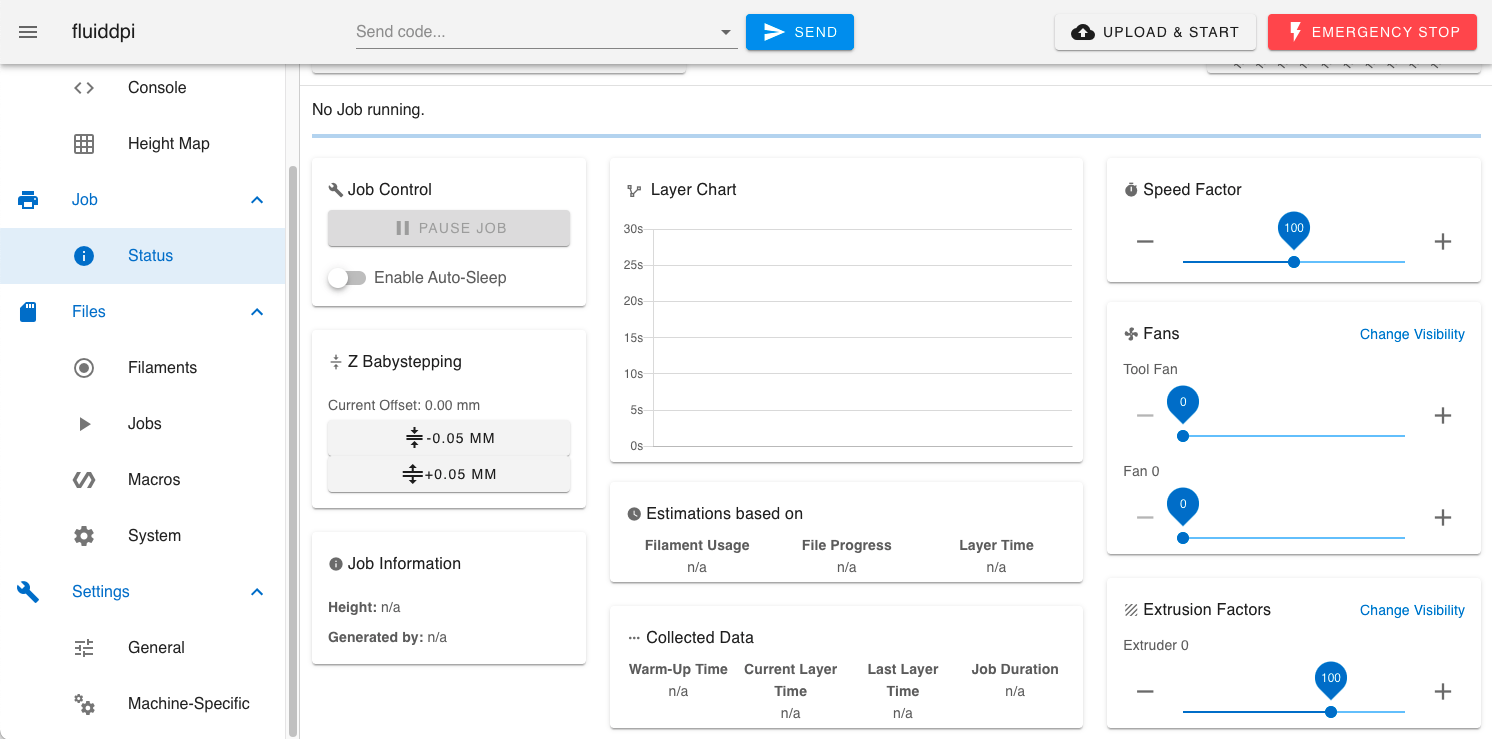Click Change Visibility in Extrusion Factors
The image size is (1492, 739).
tap(1412, 610)
